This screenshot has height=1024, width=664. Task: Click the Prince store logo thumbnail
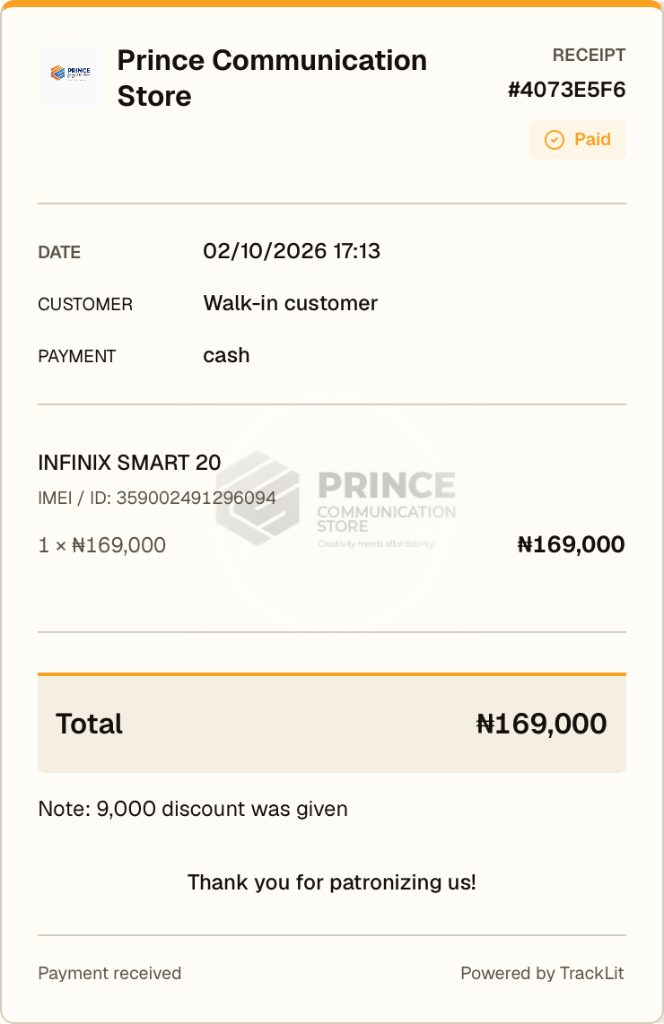pyautogui.click(x=71, y=76)
